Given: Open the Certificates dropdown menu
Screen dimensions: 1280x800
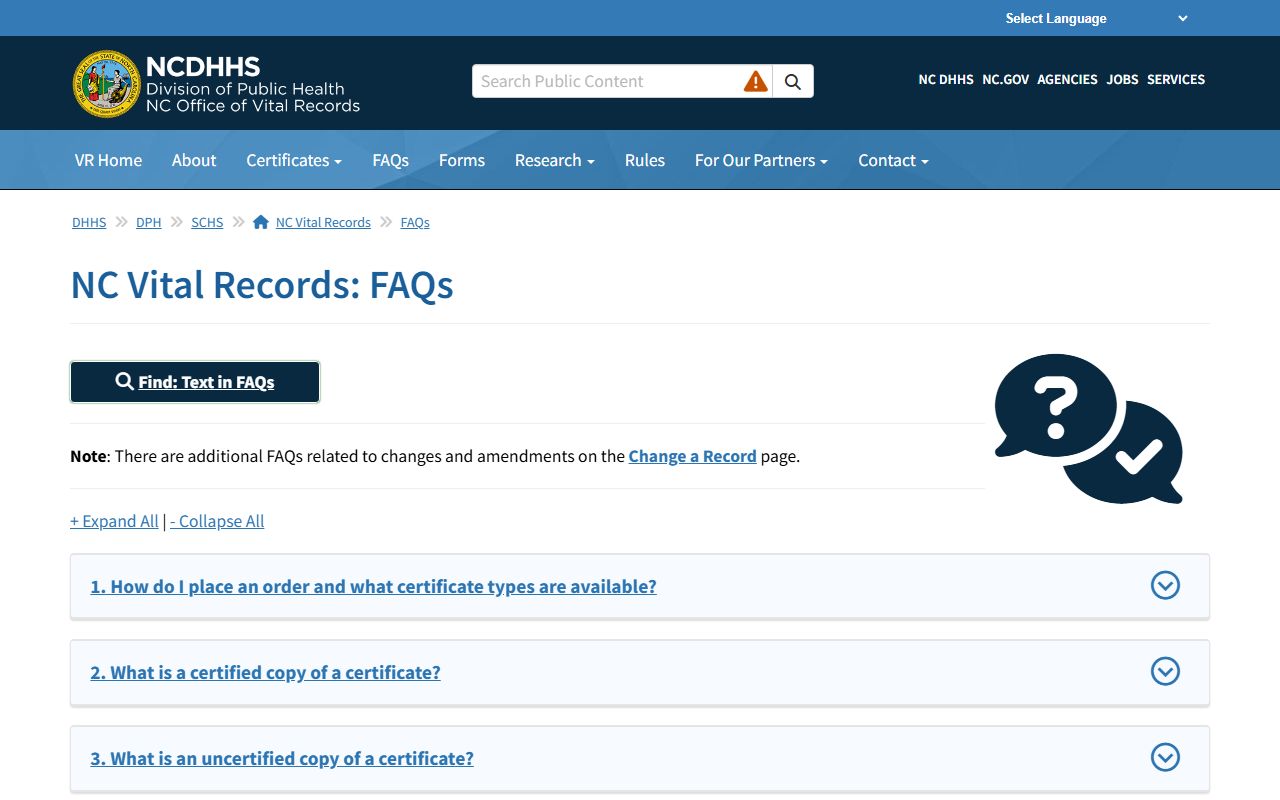Looking at the screenshot, I should click(x=294, y=160).
